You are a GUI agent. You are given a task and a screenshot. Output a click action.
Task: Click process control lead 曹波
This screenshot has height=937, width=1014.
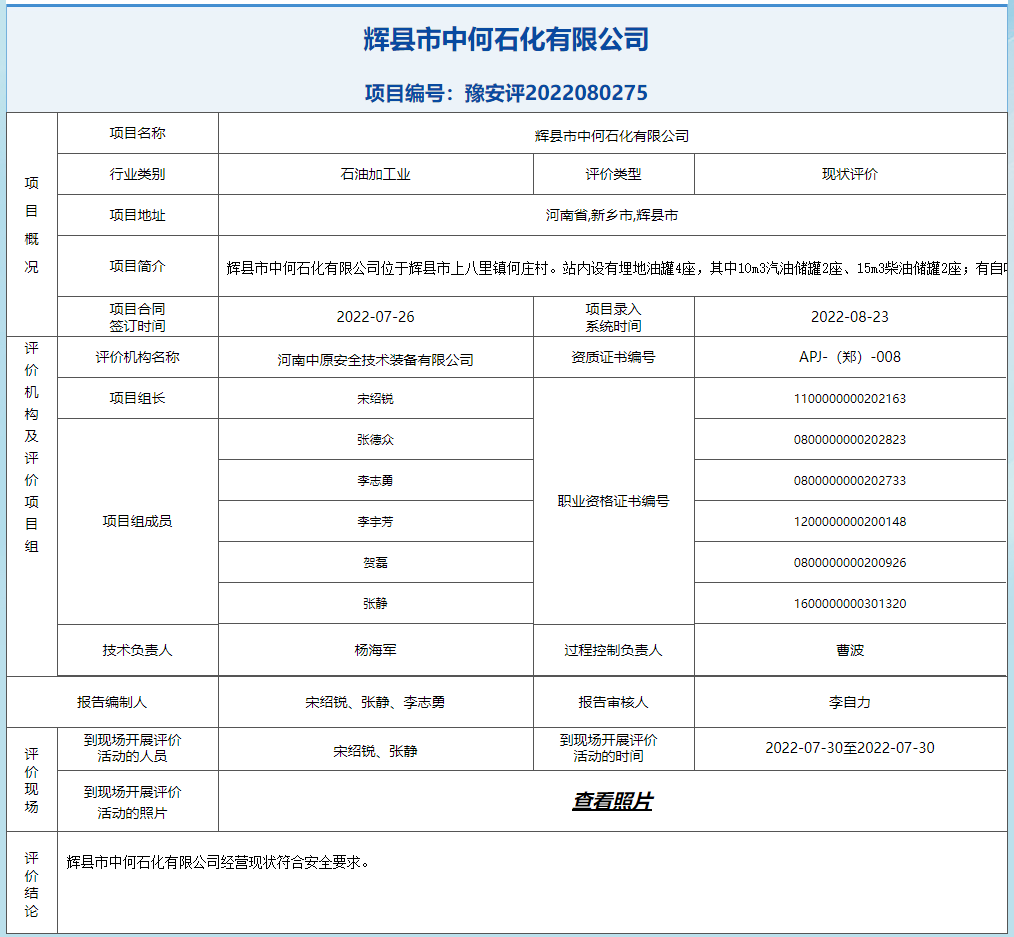(x=850, y=651)
